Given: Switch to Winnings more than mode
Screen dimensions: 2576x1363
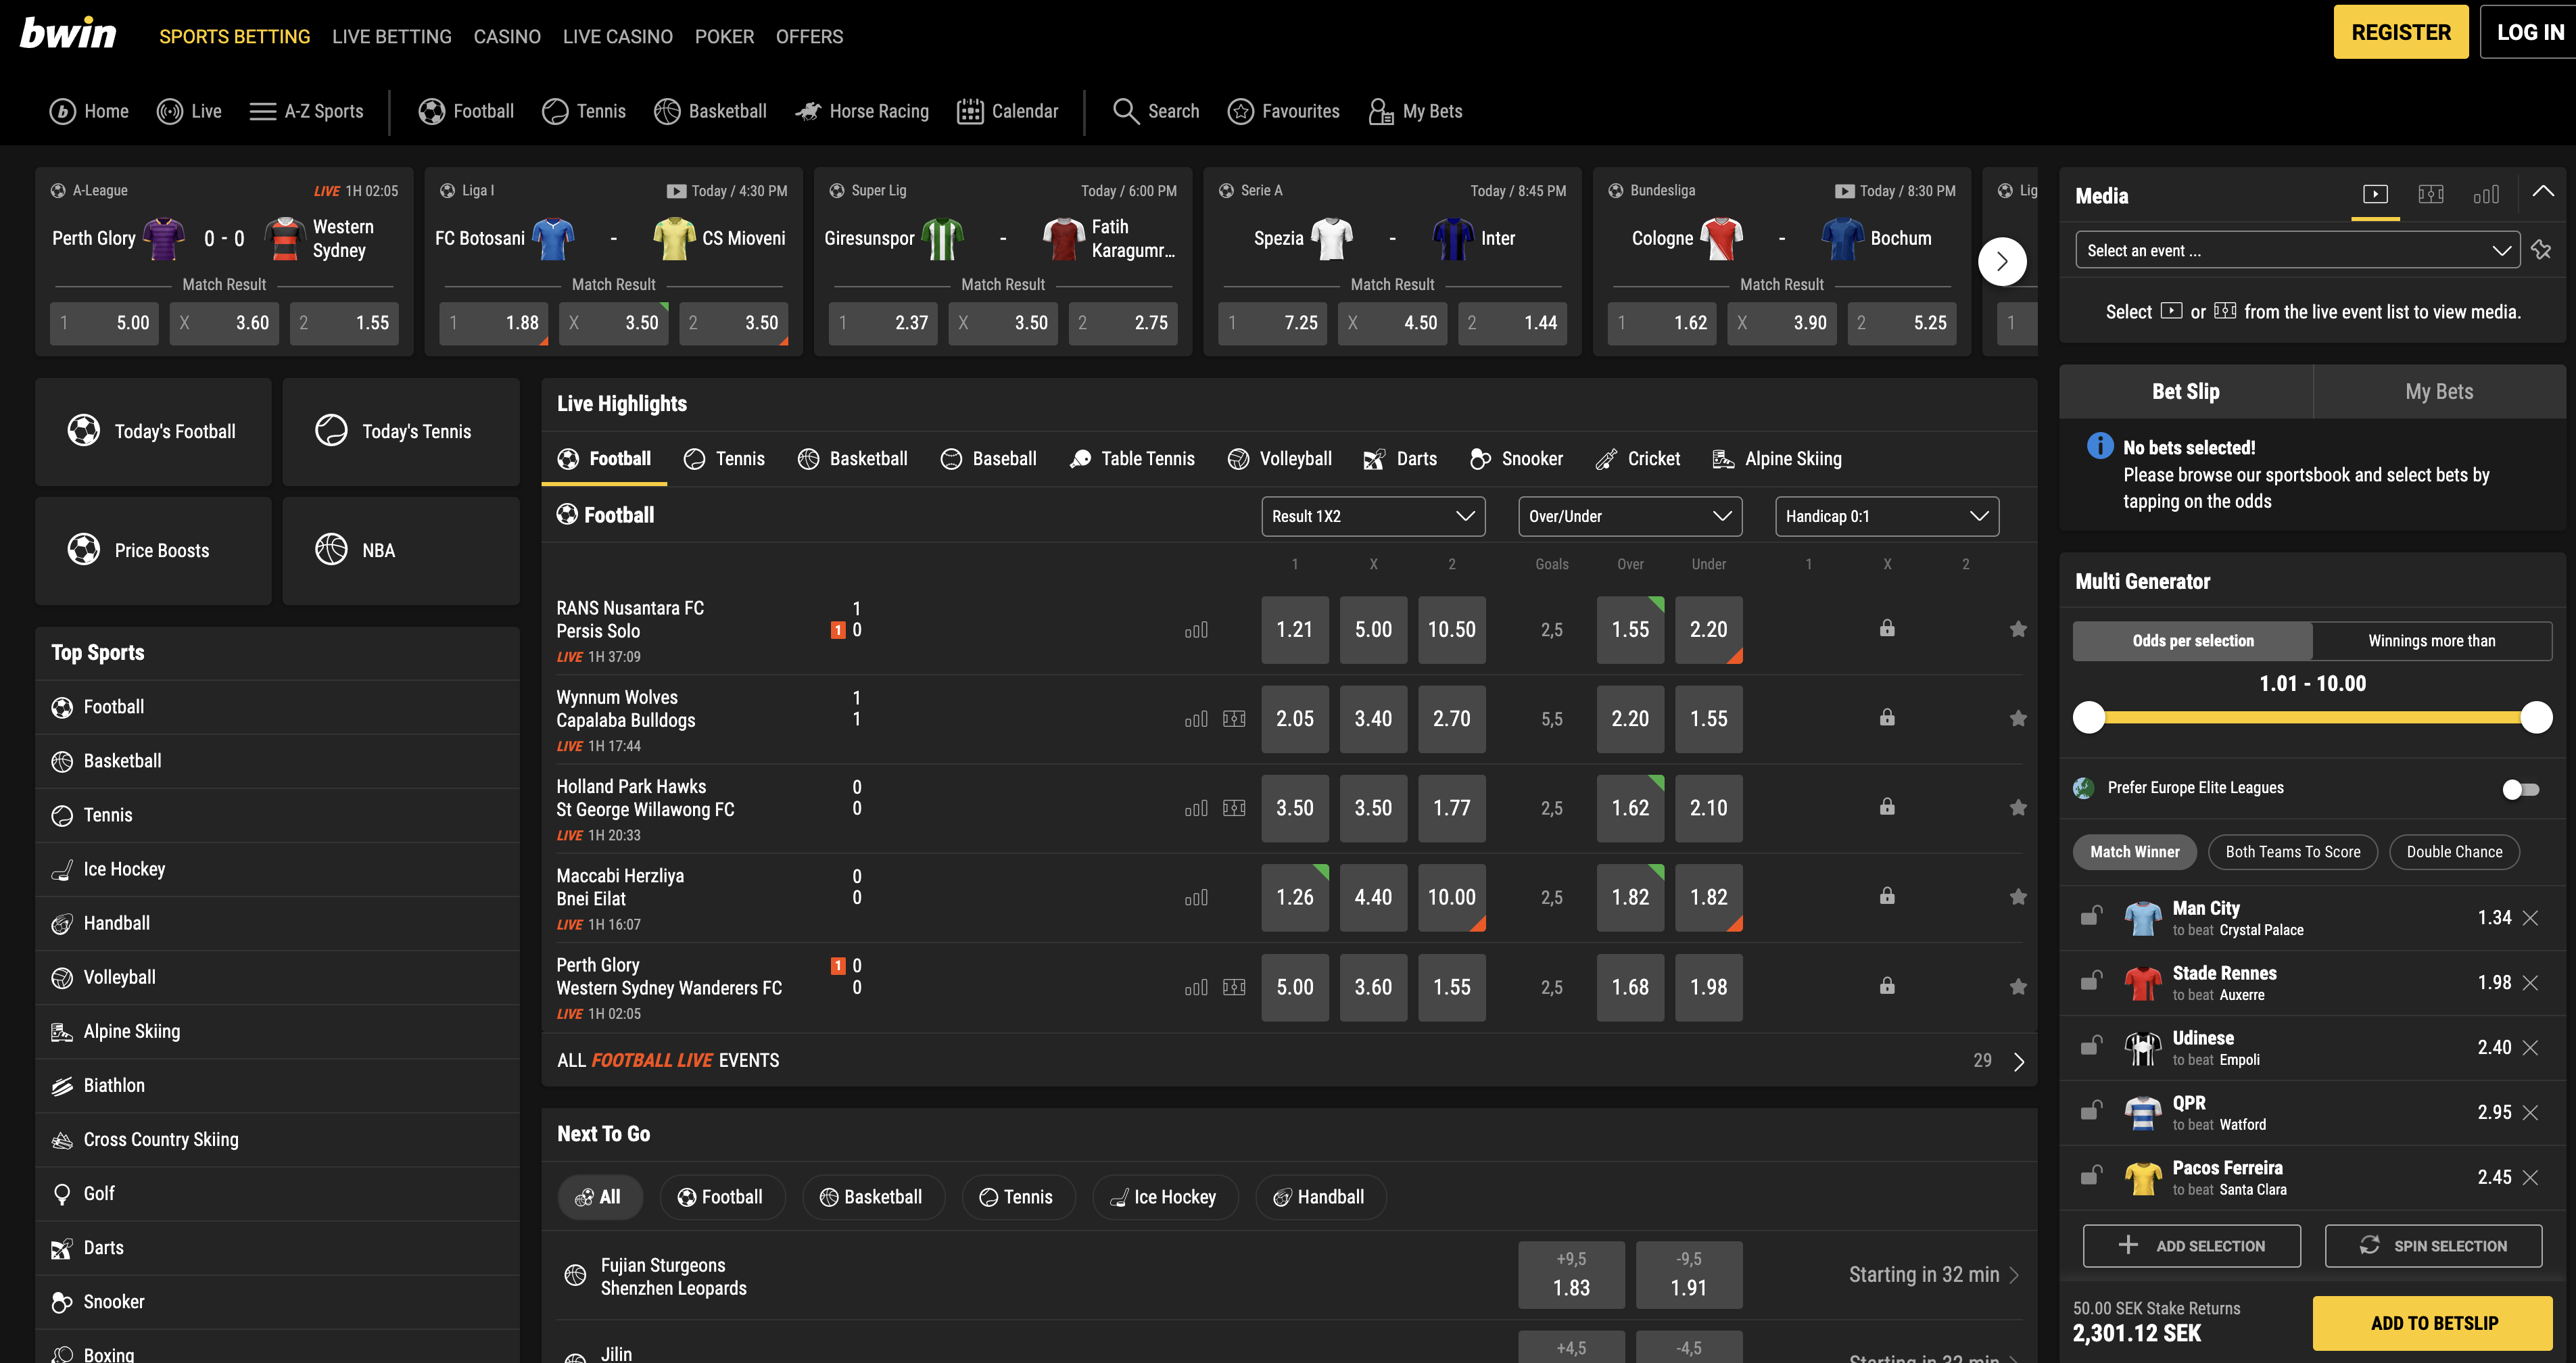Looking at the screenshot, I should click(x=2431, y=641).
